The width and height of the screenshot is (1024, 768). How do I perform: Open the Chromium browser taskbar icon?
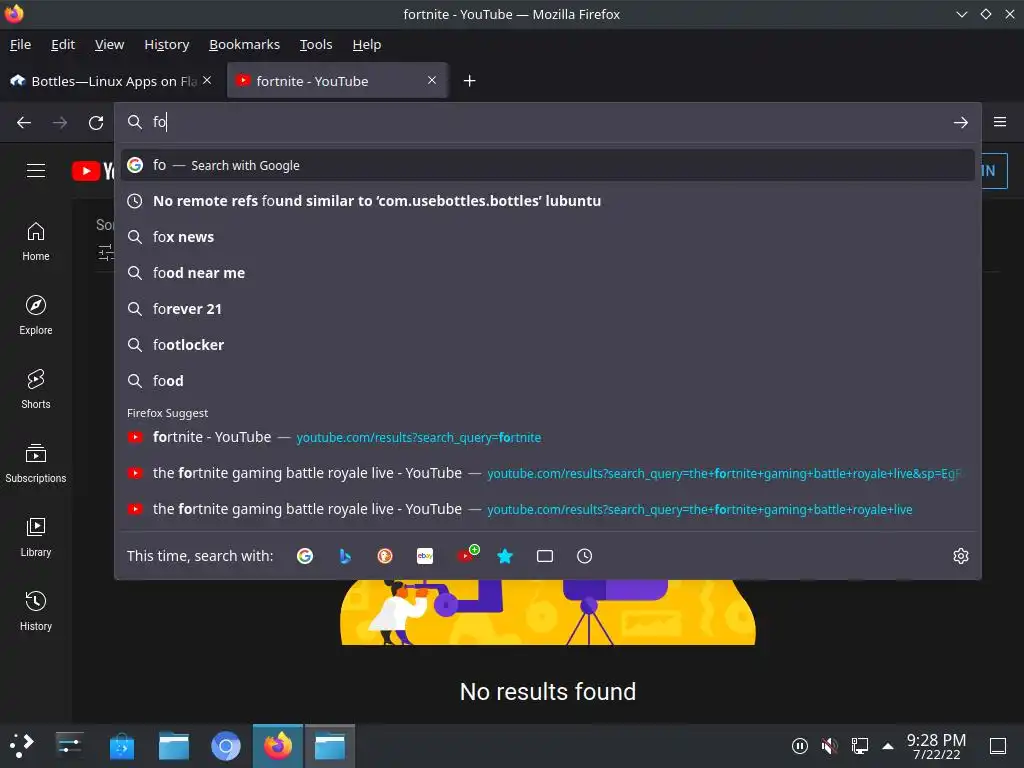pyautogui.click(x=226, y=746)
